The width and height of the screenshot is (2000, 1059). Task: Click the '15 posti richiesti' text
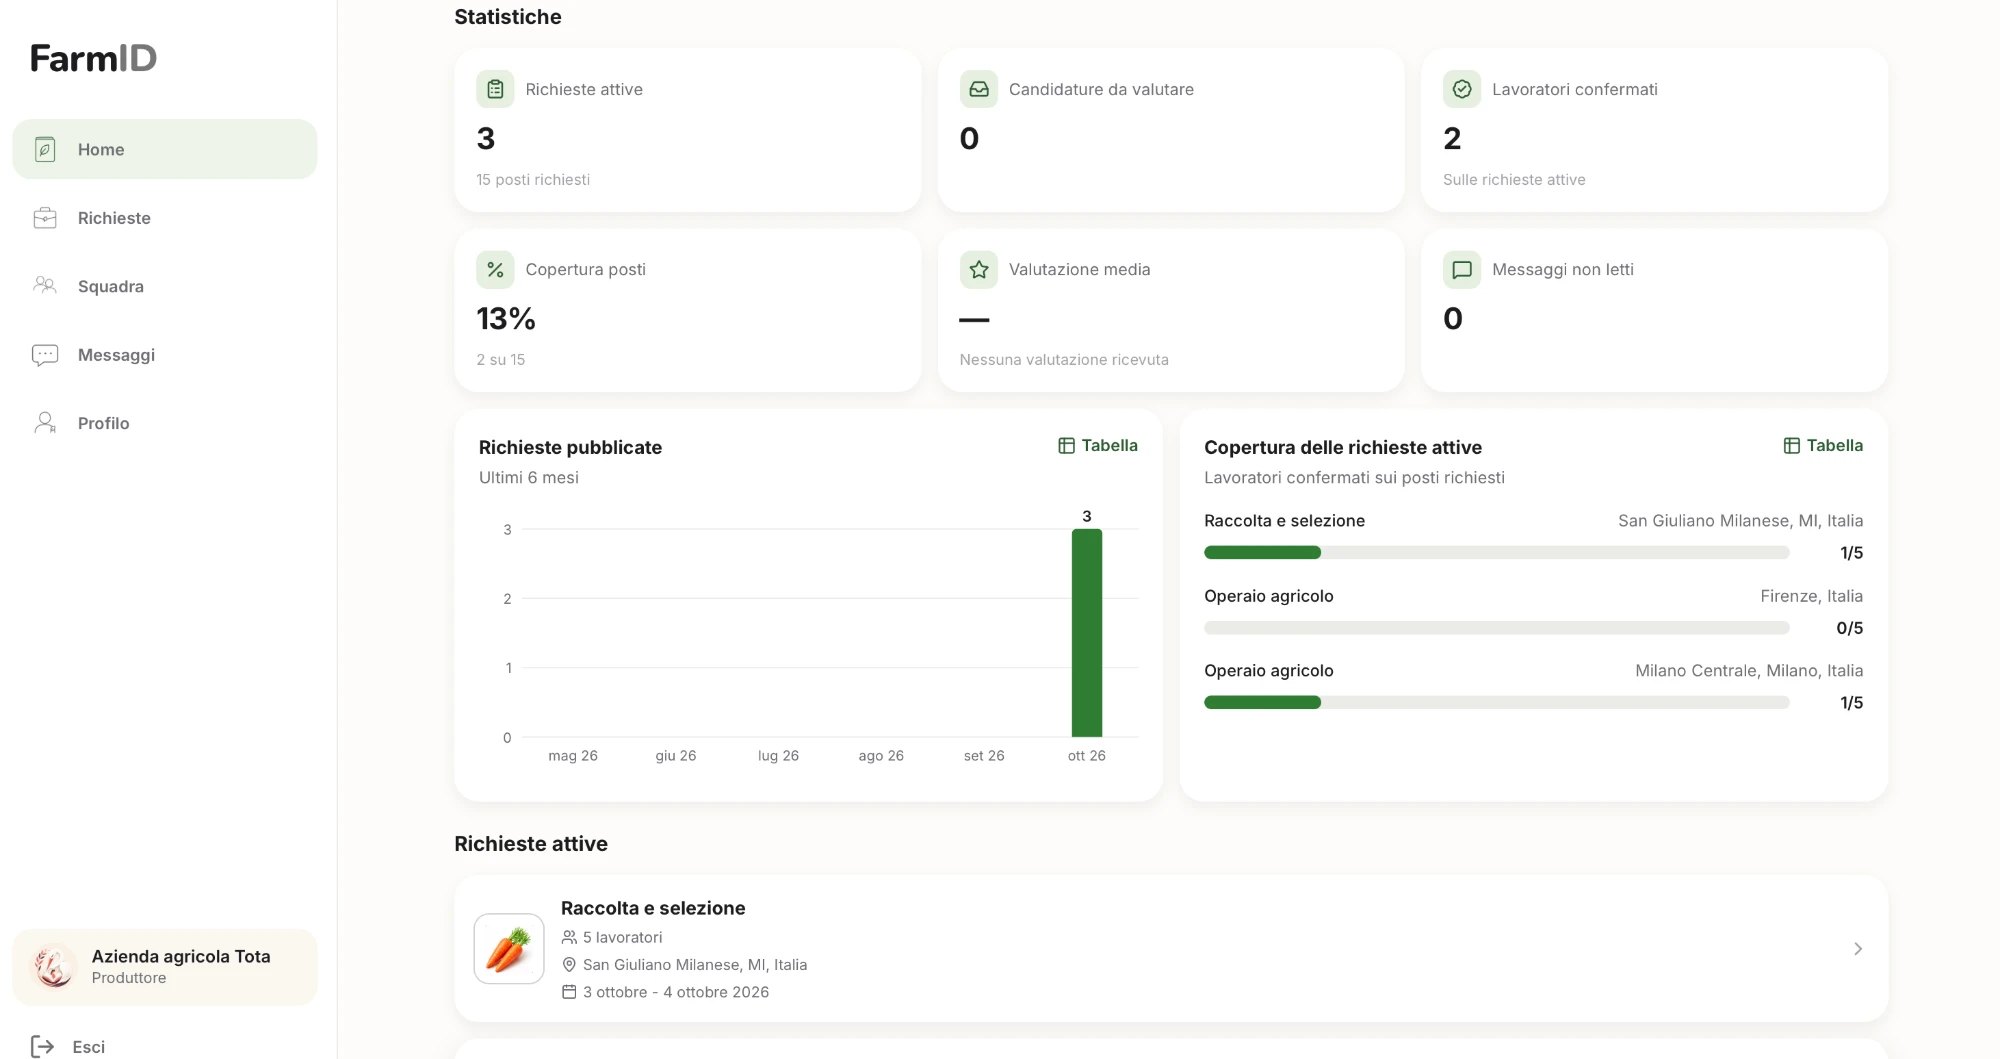click(533, 180)
